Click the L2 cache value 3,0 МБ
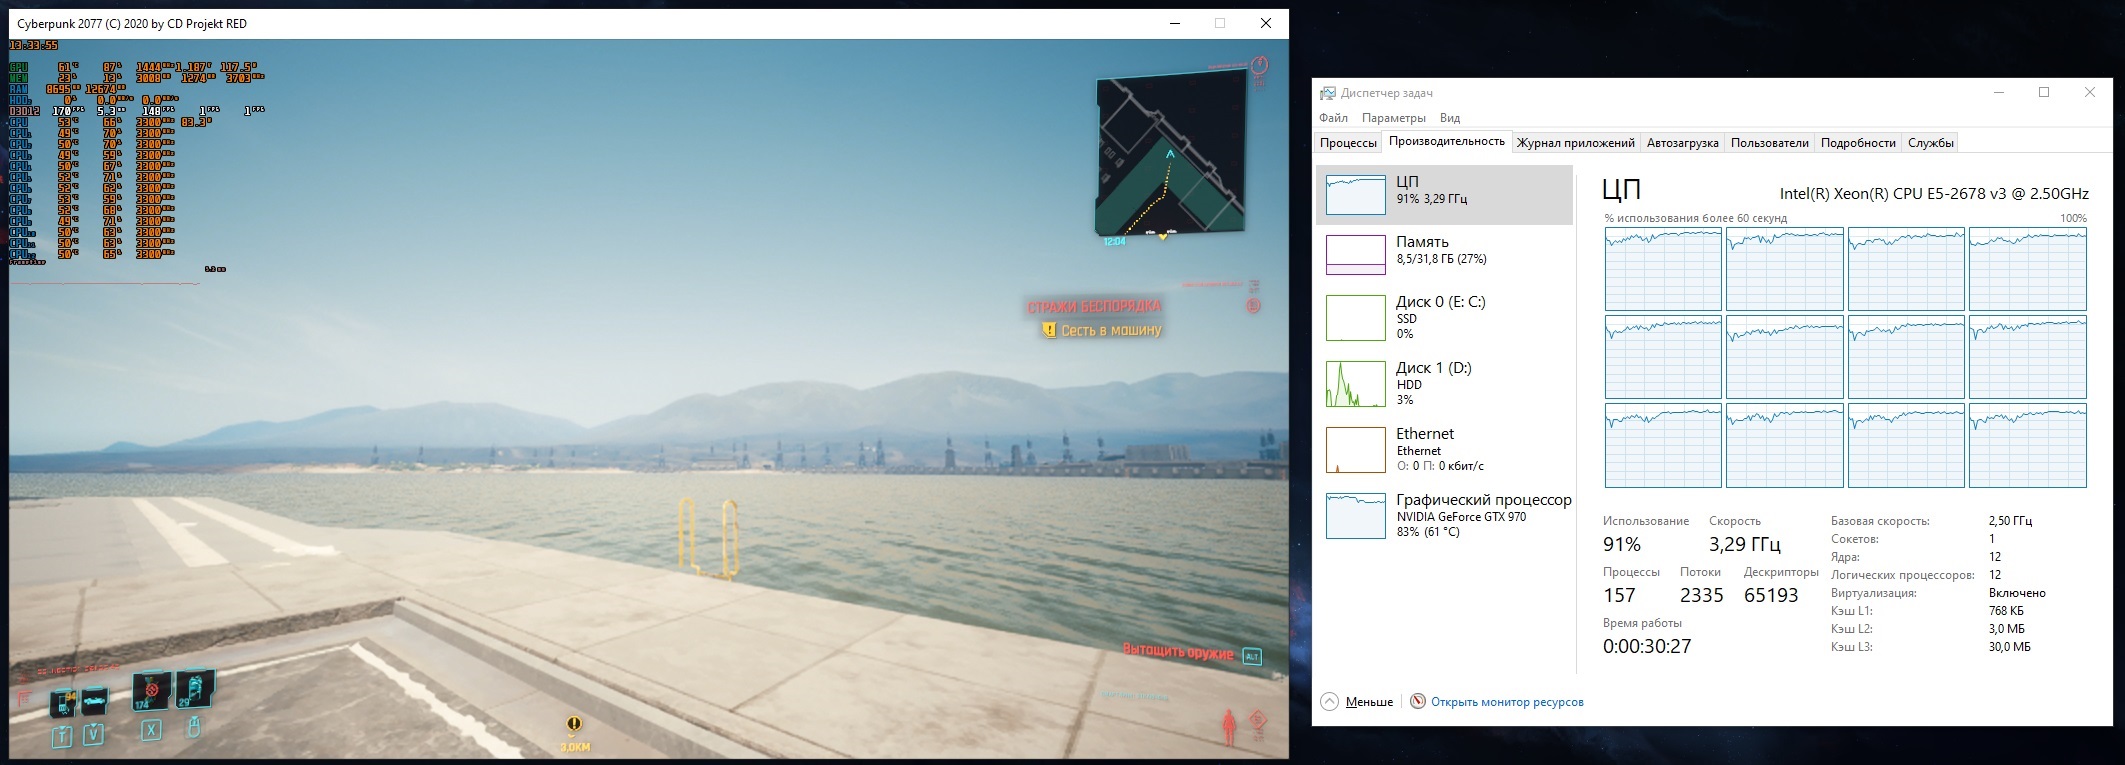Image resolution: width=2125 pixels, height=765 pixels. coord(2007,629)
